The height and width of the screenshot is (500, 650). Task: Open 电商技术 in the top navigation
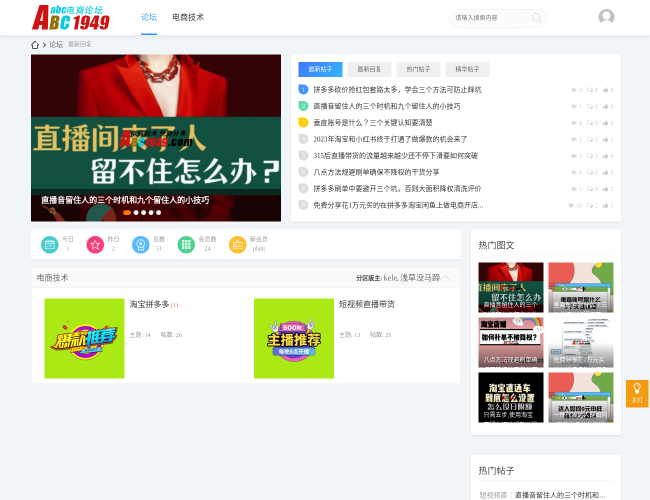[188, 17]
